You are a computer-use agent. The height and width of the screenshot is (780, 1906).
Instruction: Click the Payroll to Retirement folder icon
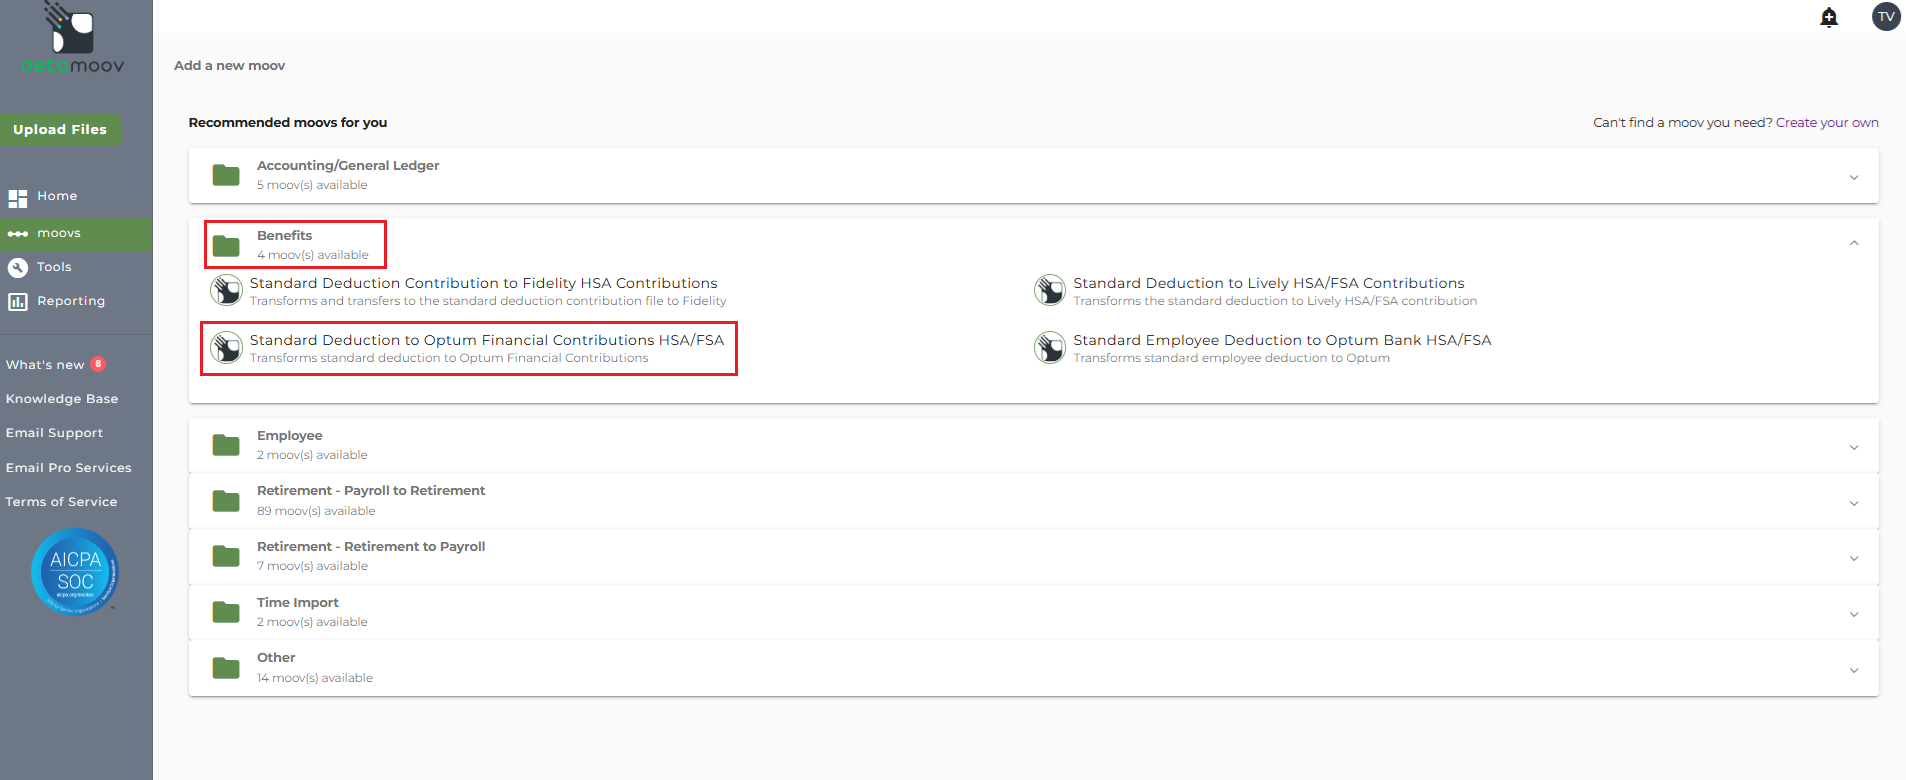tap(226, 500)
